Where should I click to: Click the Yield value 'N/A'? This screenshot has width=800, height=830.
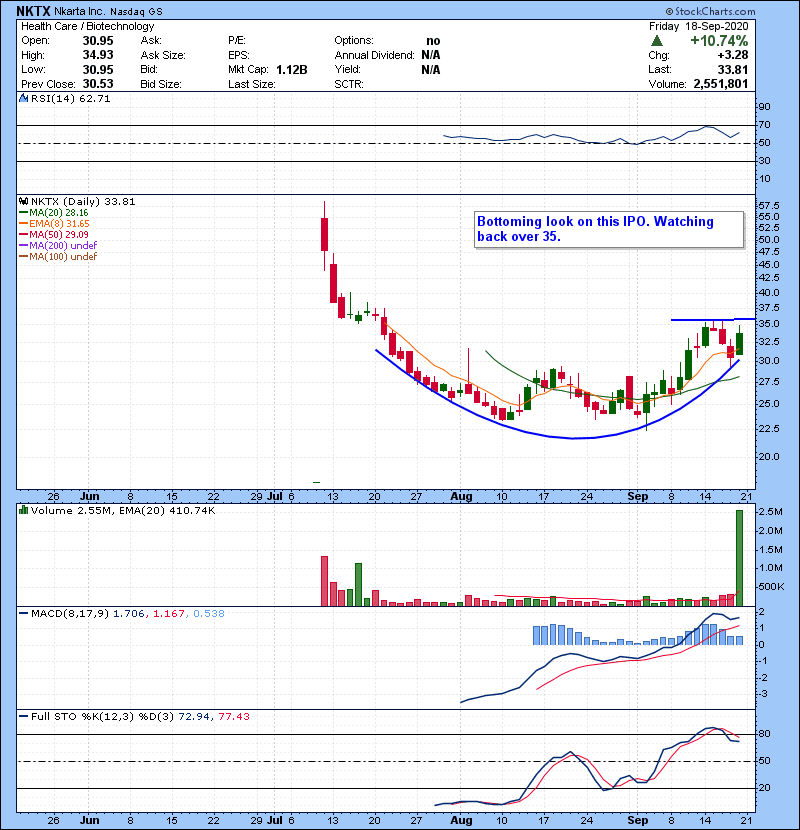coord(431,69)
